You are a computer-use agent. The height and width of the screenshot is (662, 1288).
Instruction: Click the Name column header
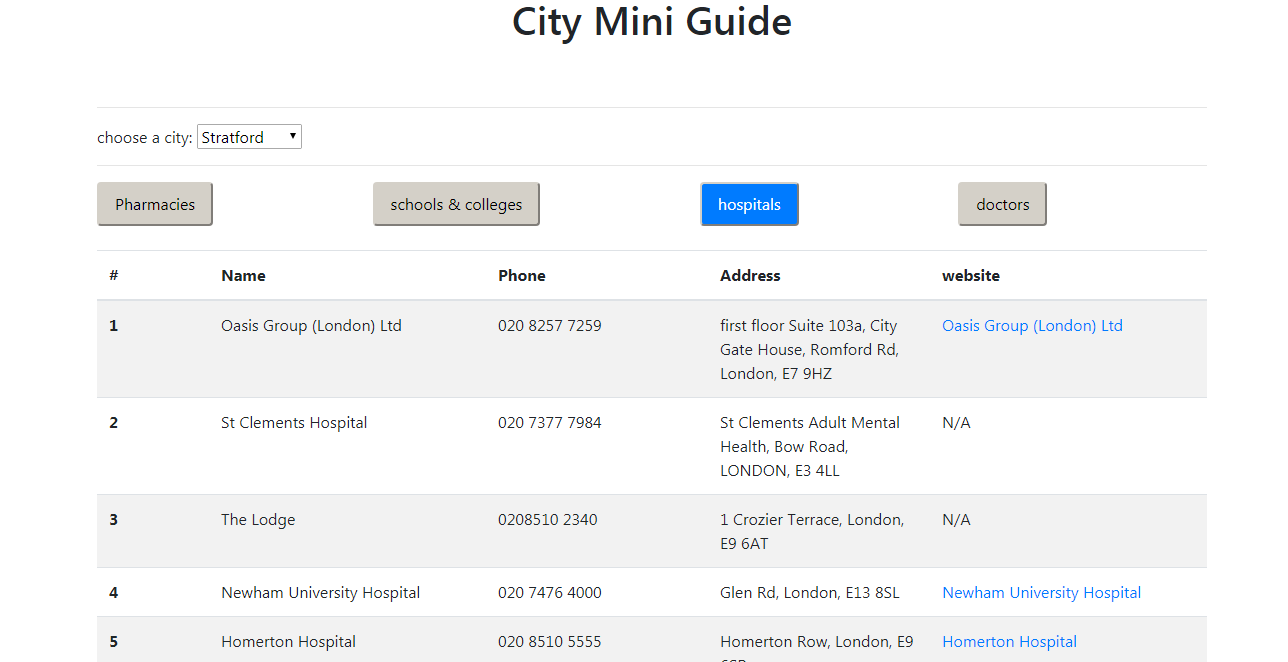[243, 276]
